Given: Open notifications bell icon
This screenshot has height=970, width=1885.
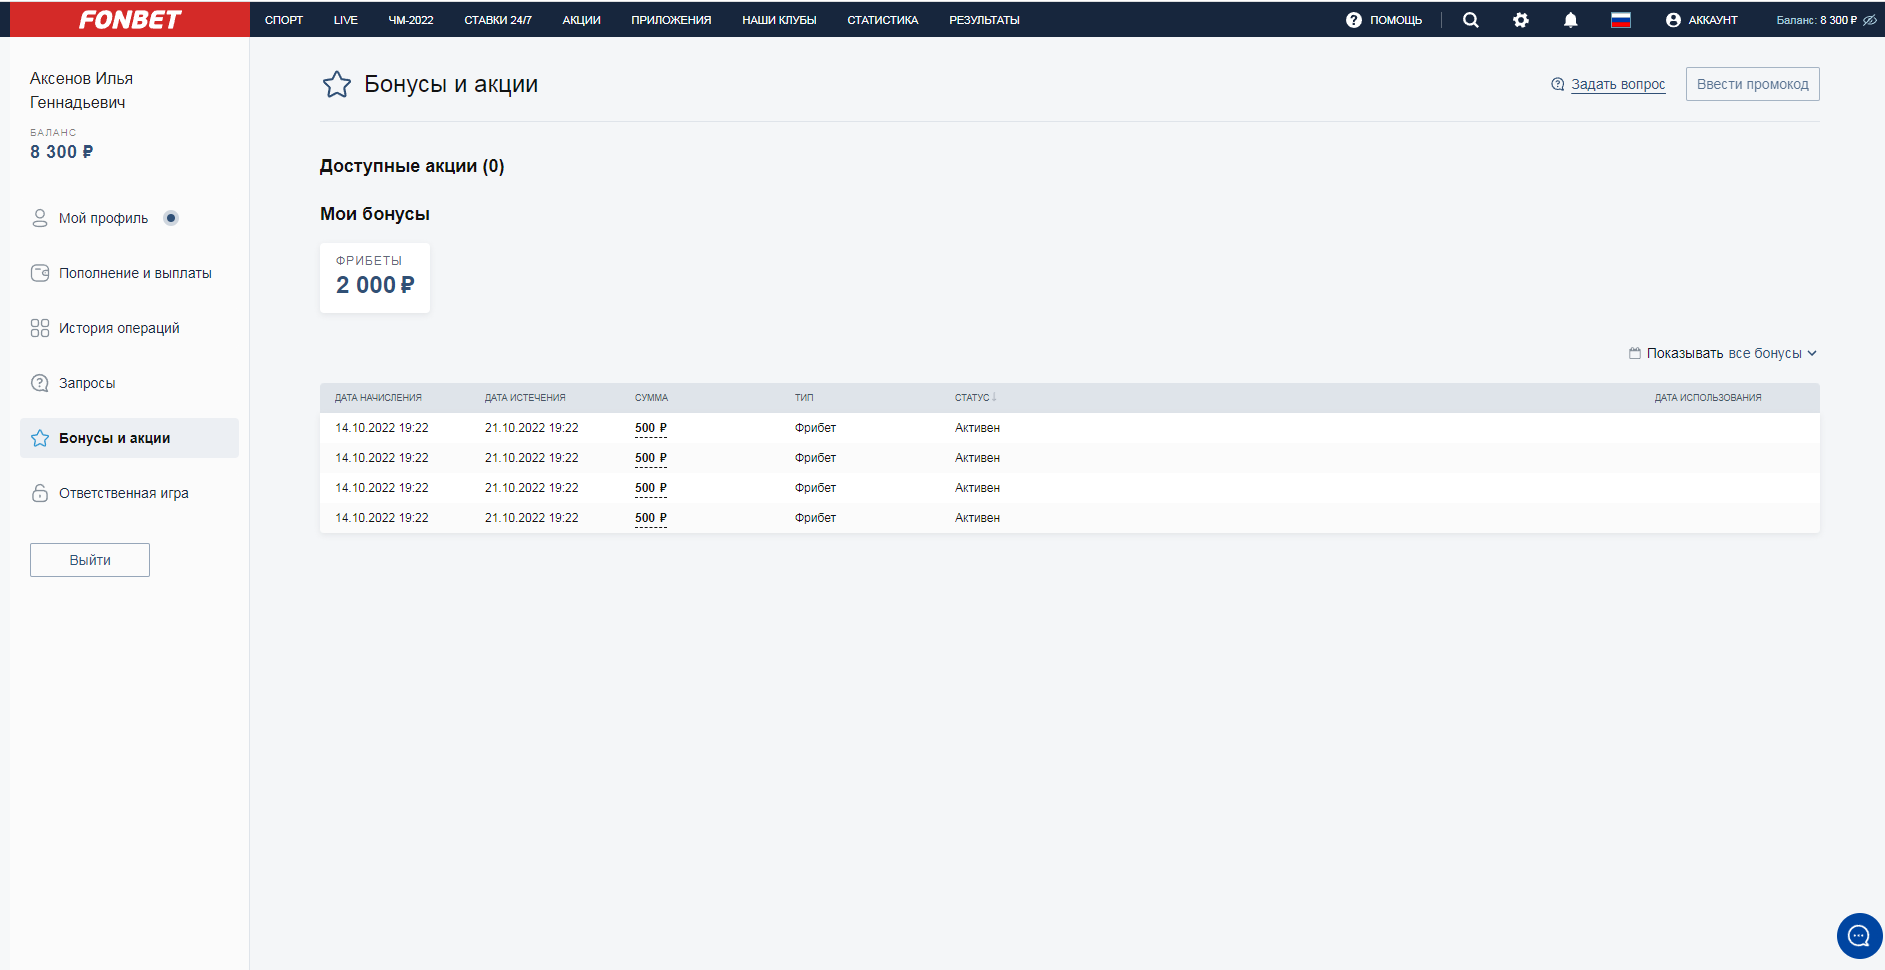Looking at the screenshot, I should point(1570,20).
